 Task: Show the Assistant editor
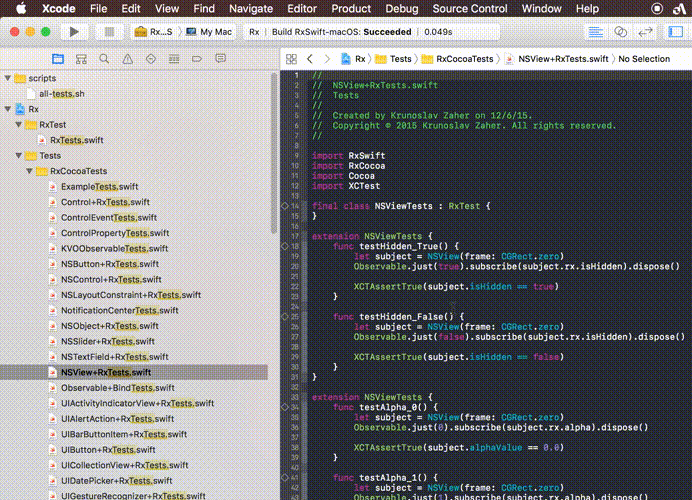pyautogui.click(x=621, y=32)
